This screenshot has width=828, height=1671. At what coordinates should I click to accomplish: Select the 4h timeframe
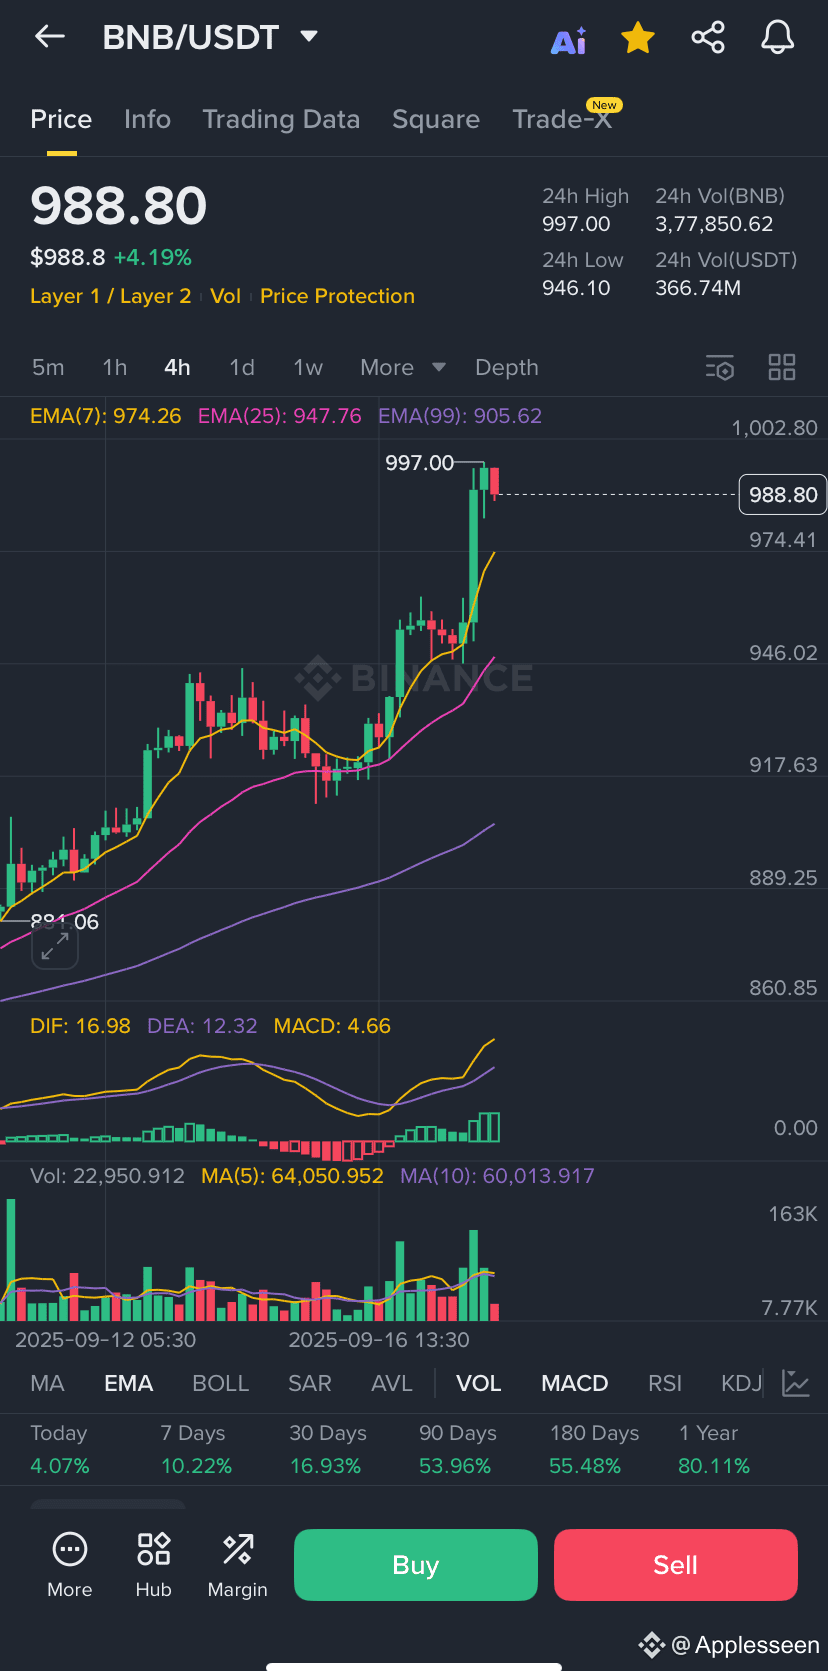coord(177,368)
